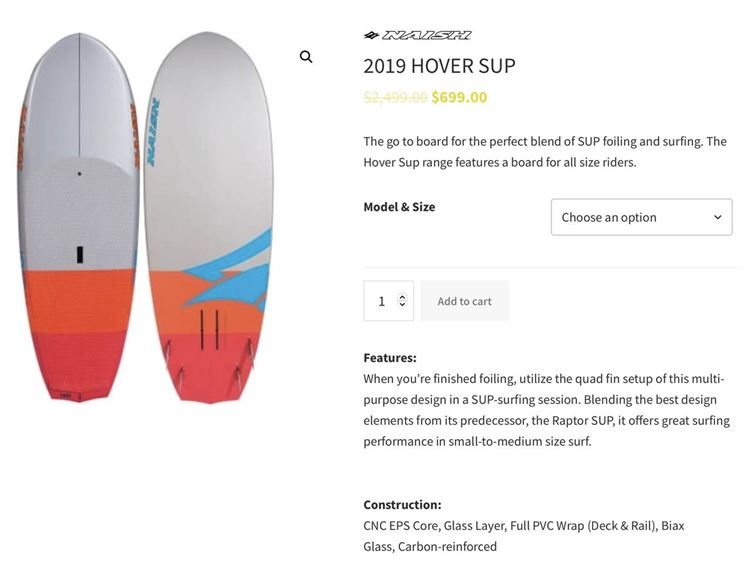Click the "Construction:" heading
The width and height of the screenshot is (750, 562).
402,504
